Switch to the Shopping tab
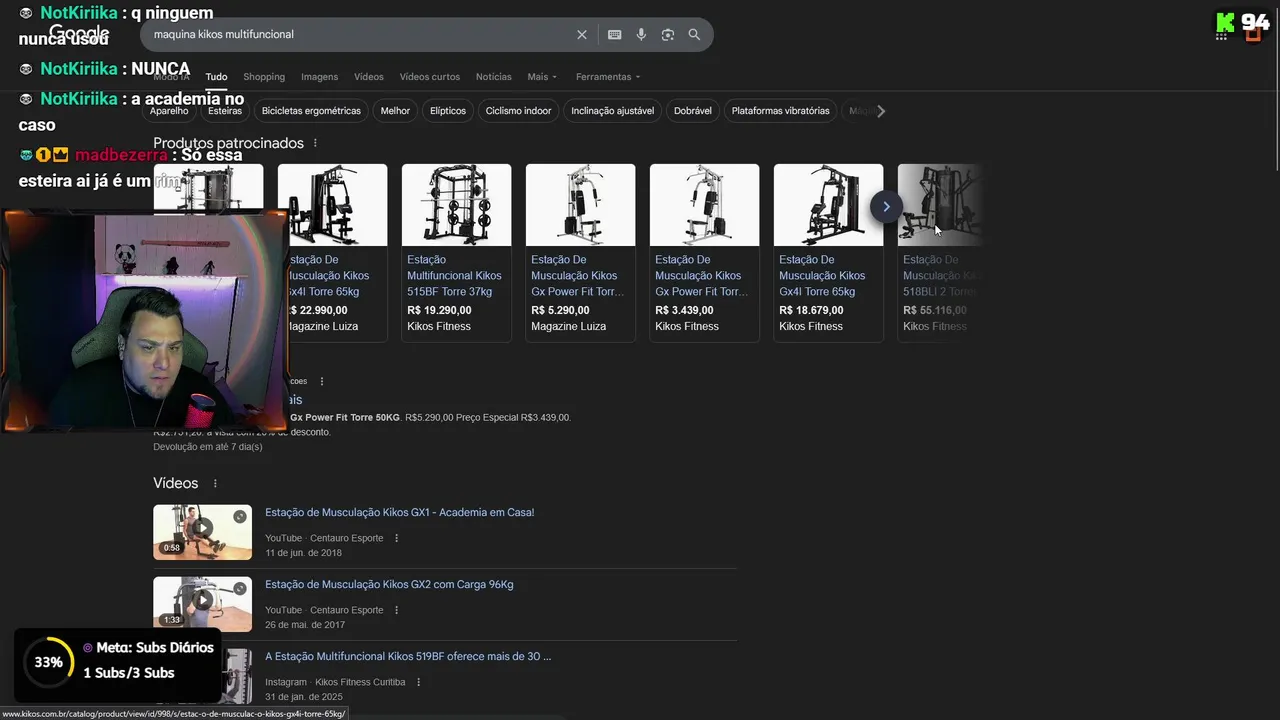Screen dimensions: 1280x720 264,77
